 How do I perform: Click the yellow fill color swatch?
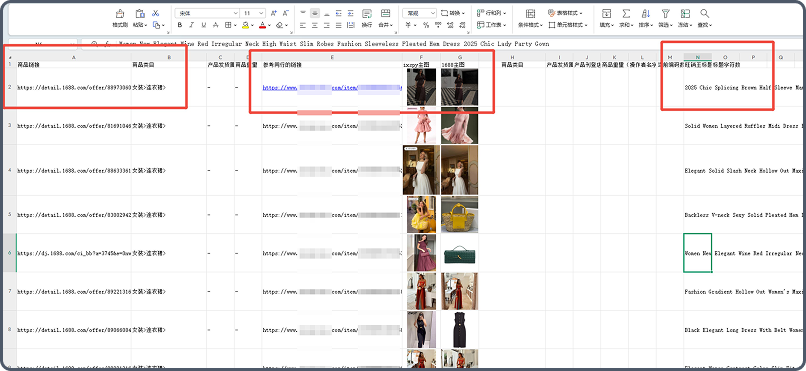[x=246, y=25]
